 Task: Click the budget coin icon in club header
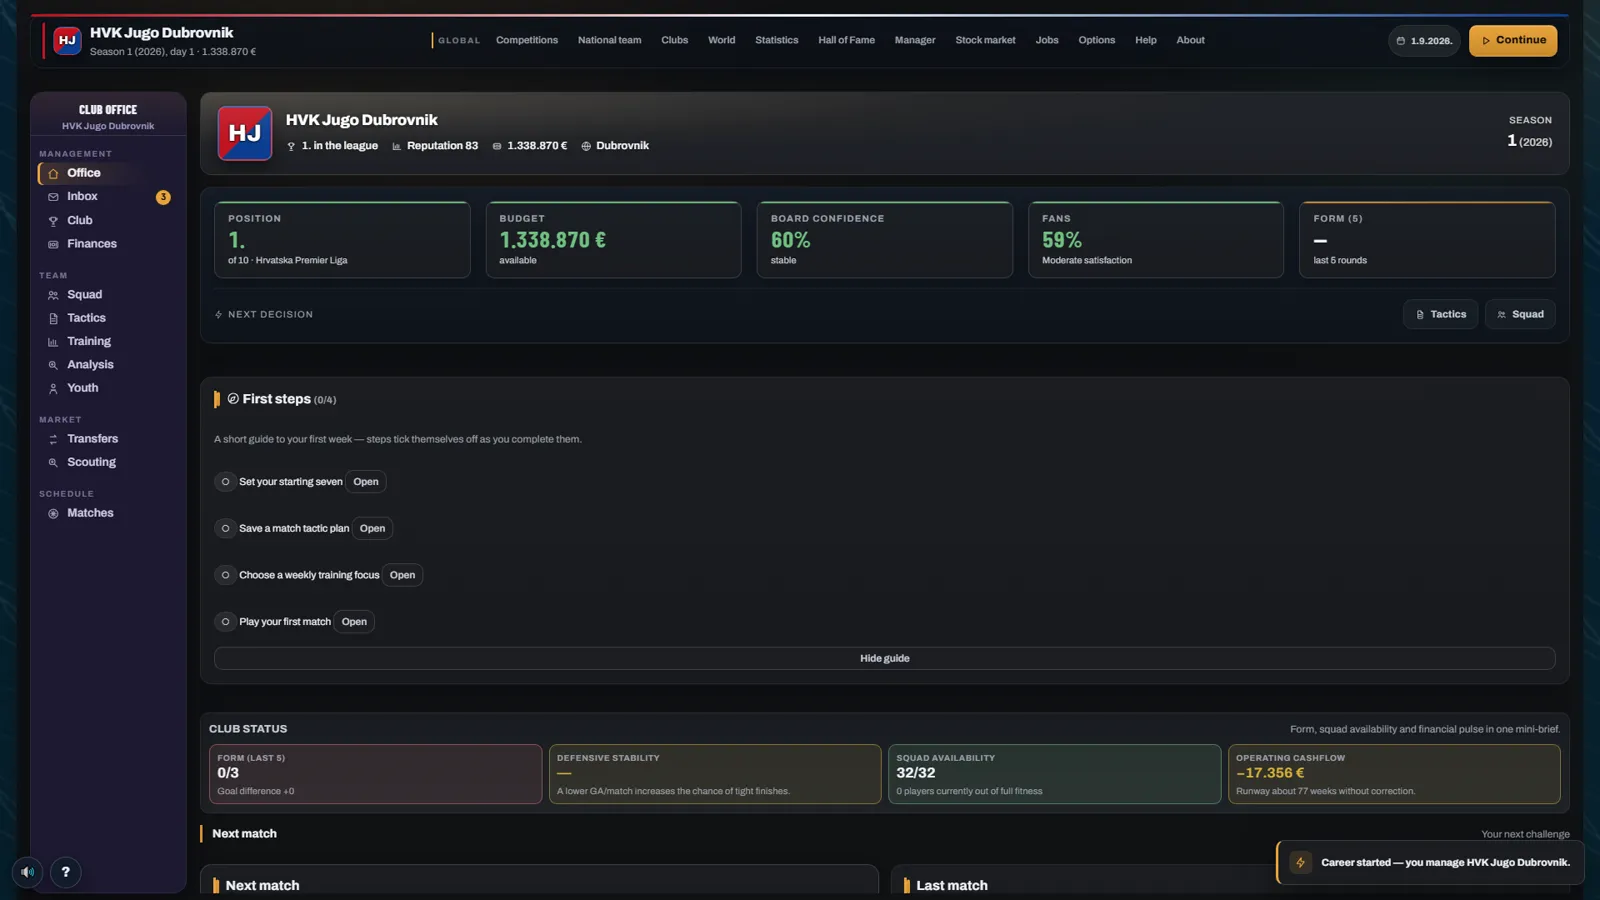[x=497, y=146]
